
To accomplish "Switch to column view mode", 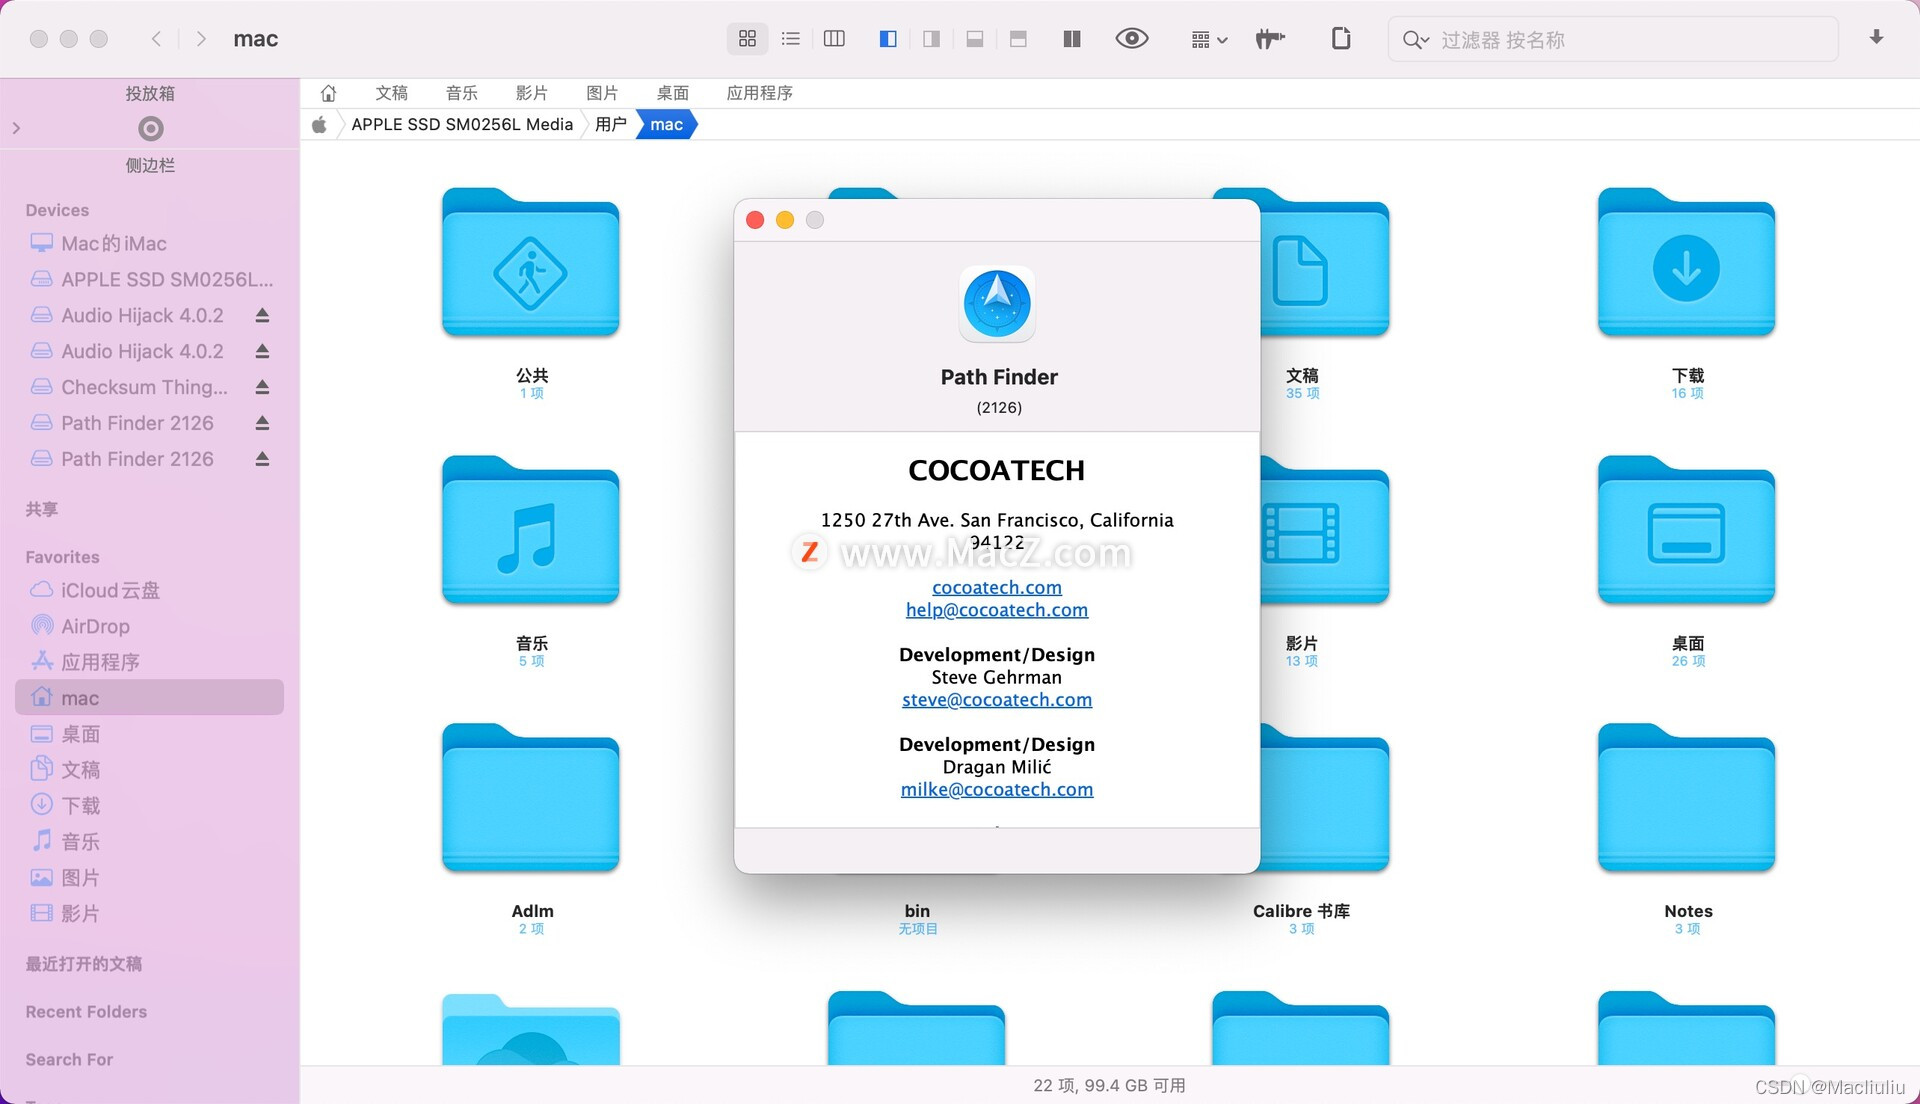I will 834,39.
